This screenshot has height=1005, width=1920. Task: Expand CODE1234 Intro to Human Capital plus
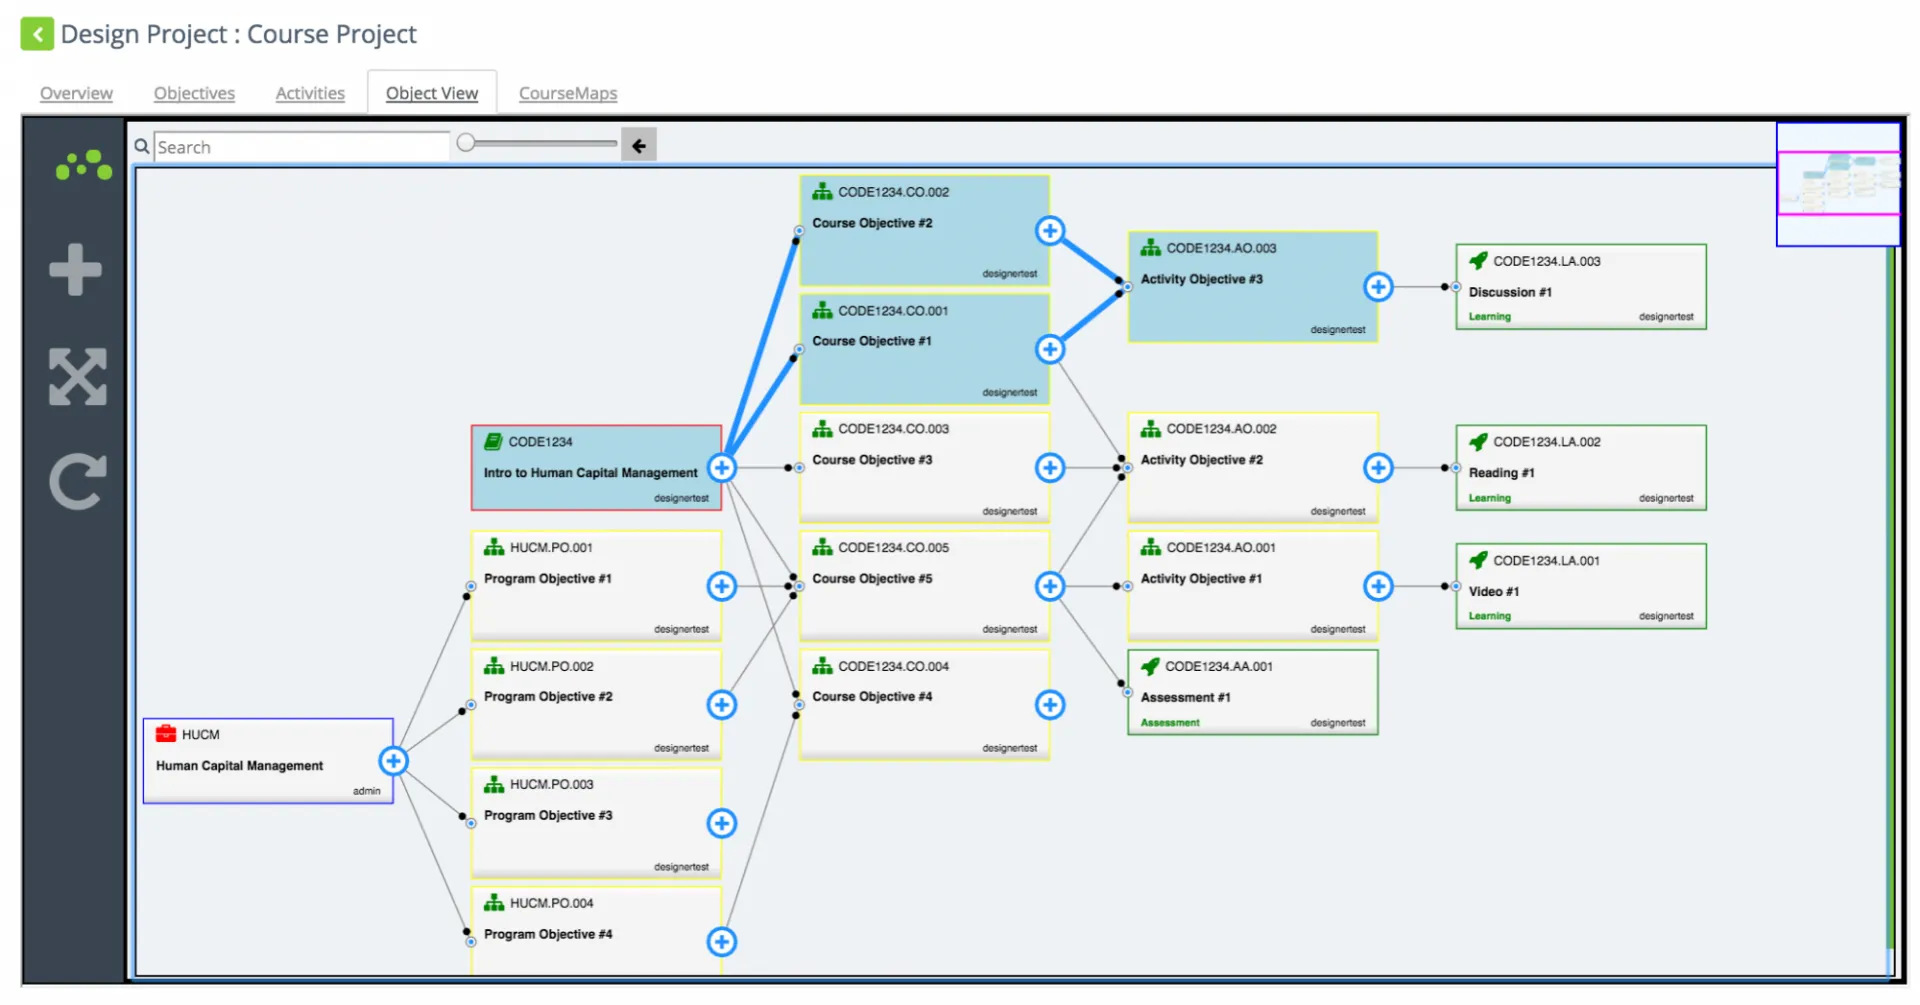point(722,468)
